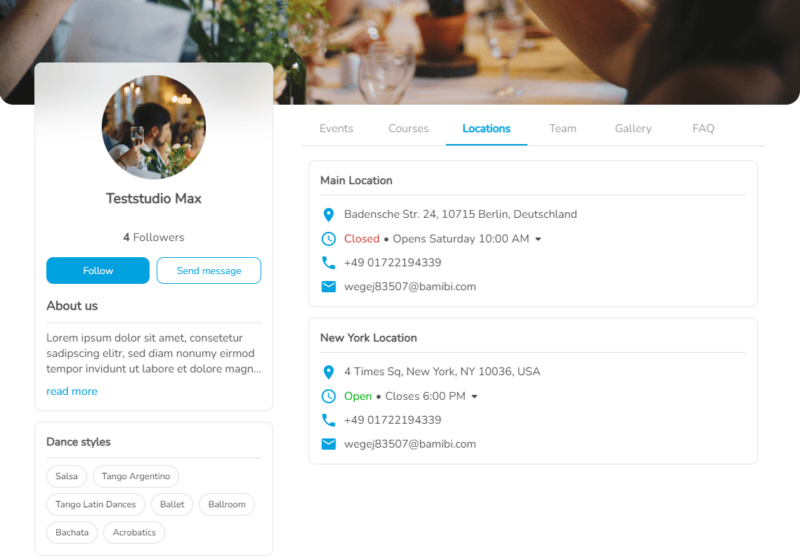Screen dimensions: 800x560
Task: Click the envelope icon in Main Location
Action: click(x=329, y=287)
